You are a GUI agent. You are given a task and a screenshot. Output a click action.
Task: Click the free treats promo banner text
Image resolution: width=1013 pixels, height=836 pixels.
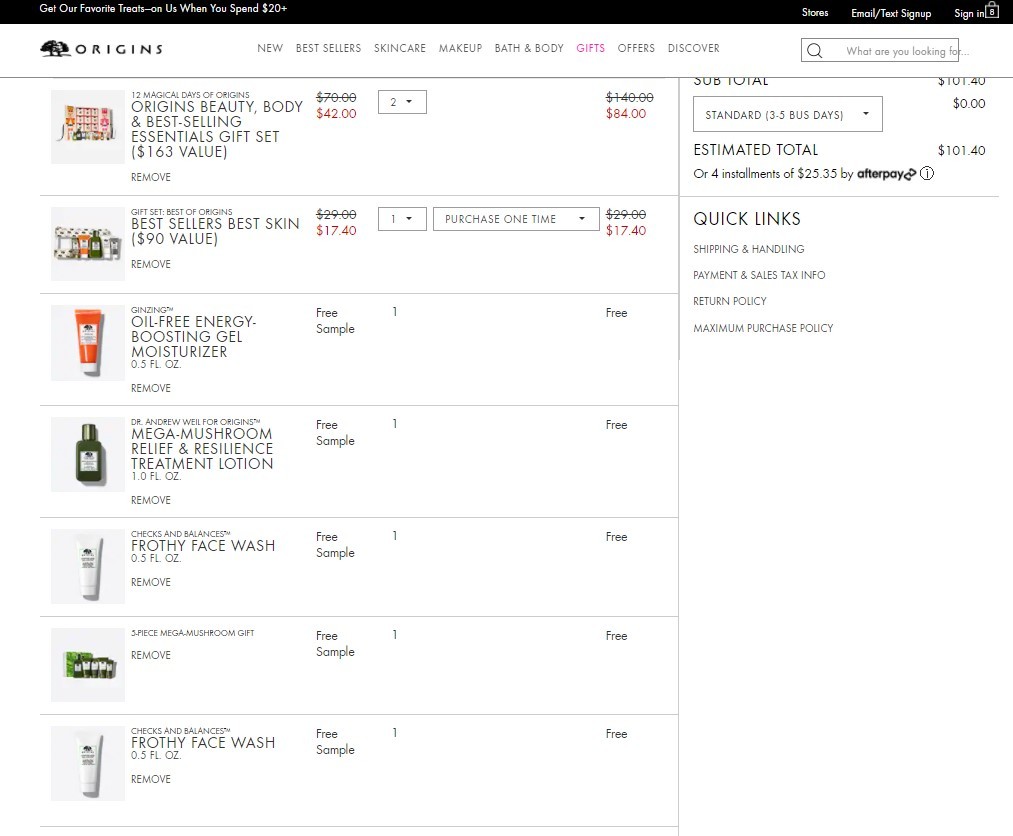click(x=163, y=8)
